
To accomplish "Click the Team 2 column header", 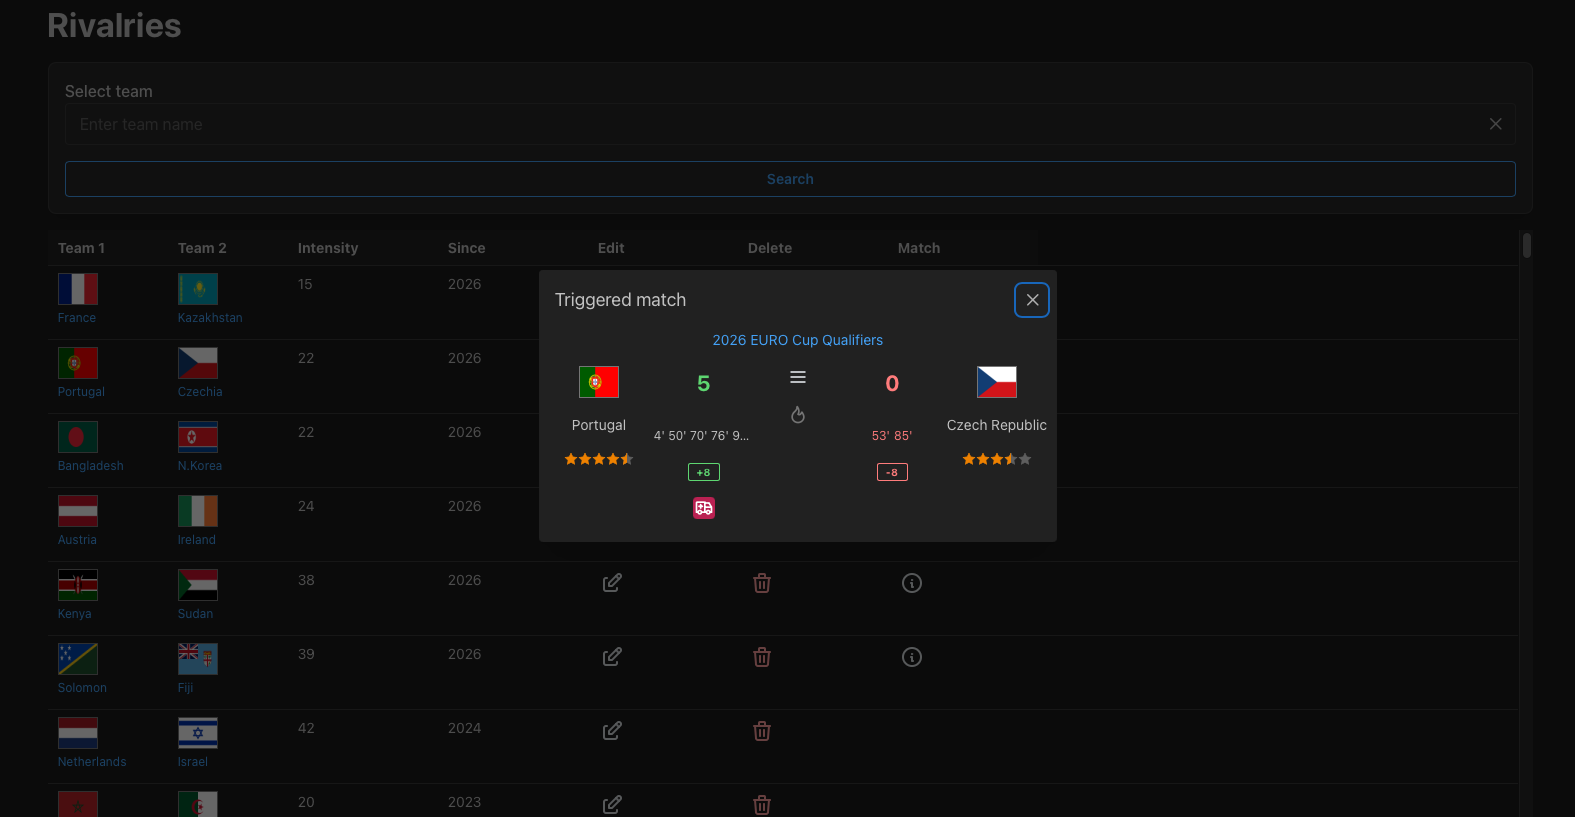I will [x=202, y=248].
